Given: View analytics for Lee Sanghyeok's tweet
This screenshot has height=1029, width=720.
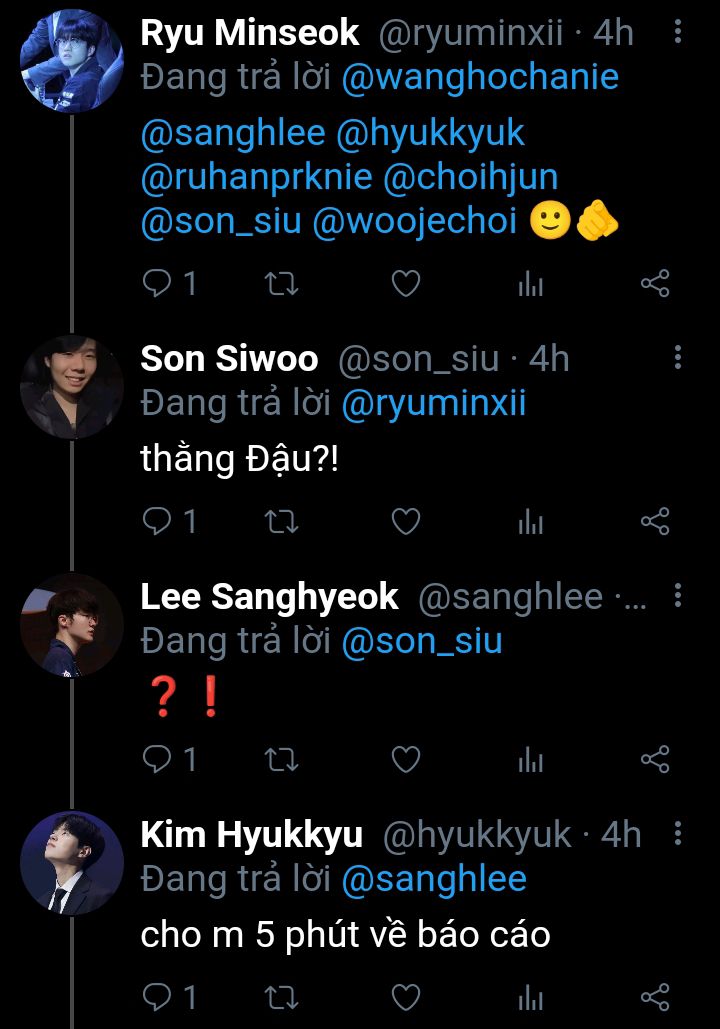Looking at the screenshot, I should pos(530,760).
